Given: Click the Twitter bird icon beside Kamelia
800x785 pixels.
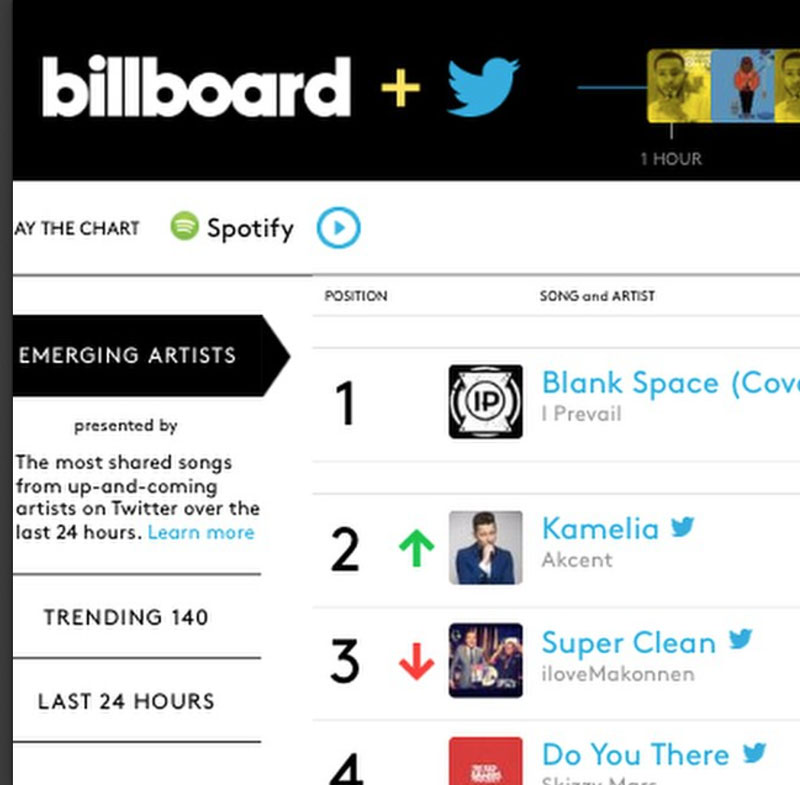Looking at the screenshot, I should (683, 527).
